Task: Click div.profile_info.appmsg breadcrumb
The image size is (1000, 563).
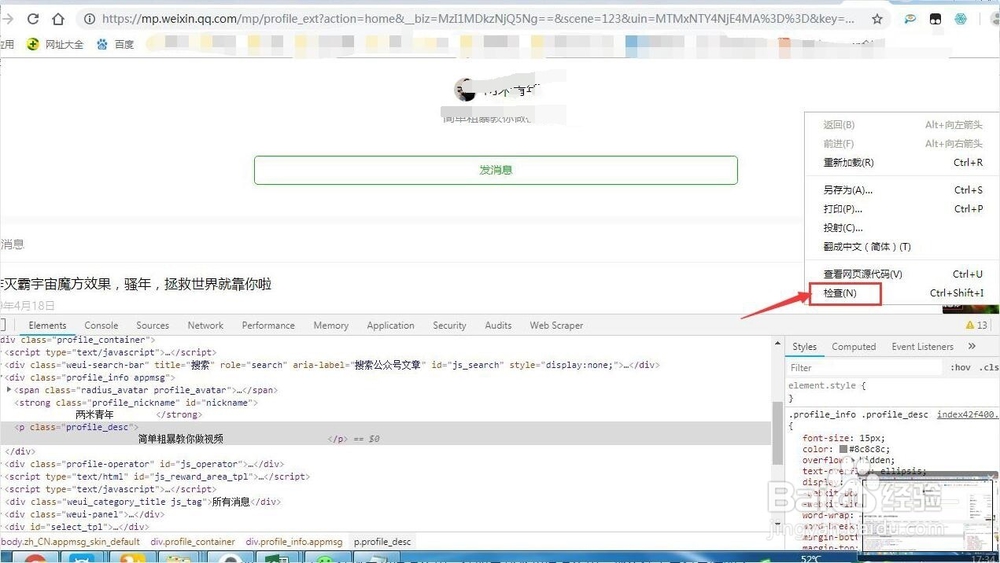Action: click(x=294, y=542)
